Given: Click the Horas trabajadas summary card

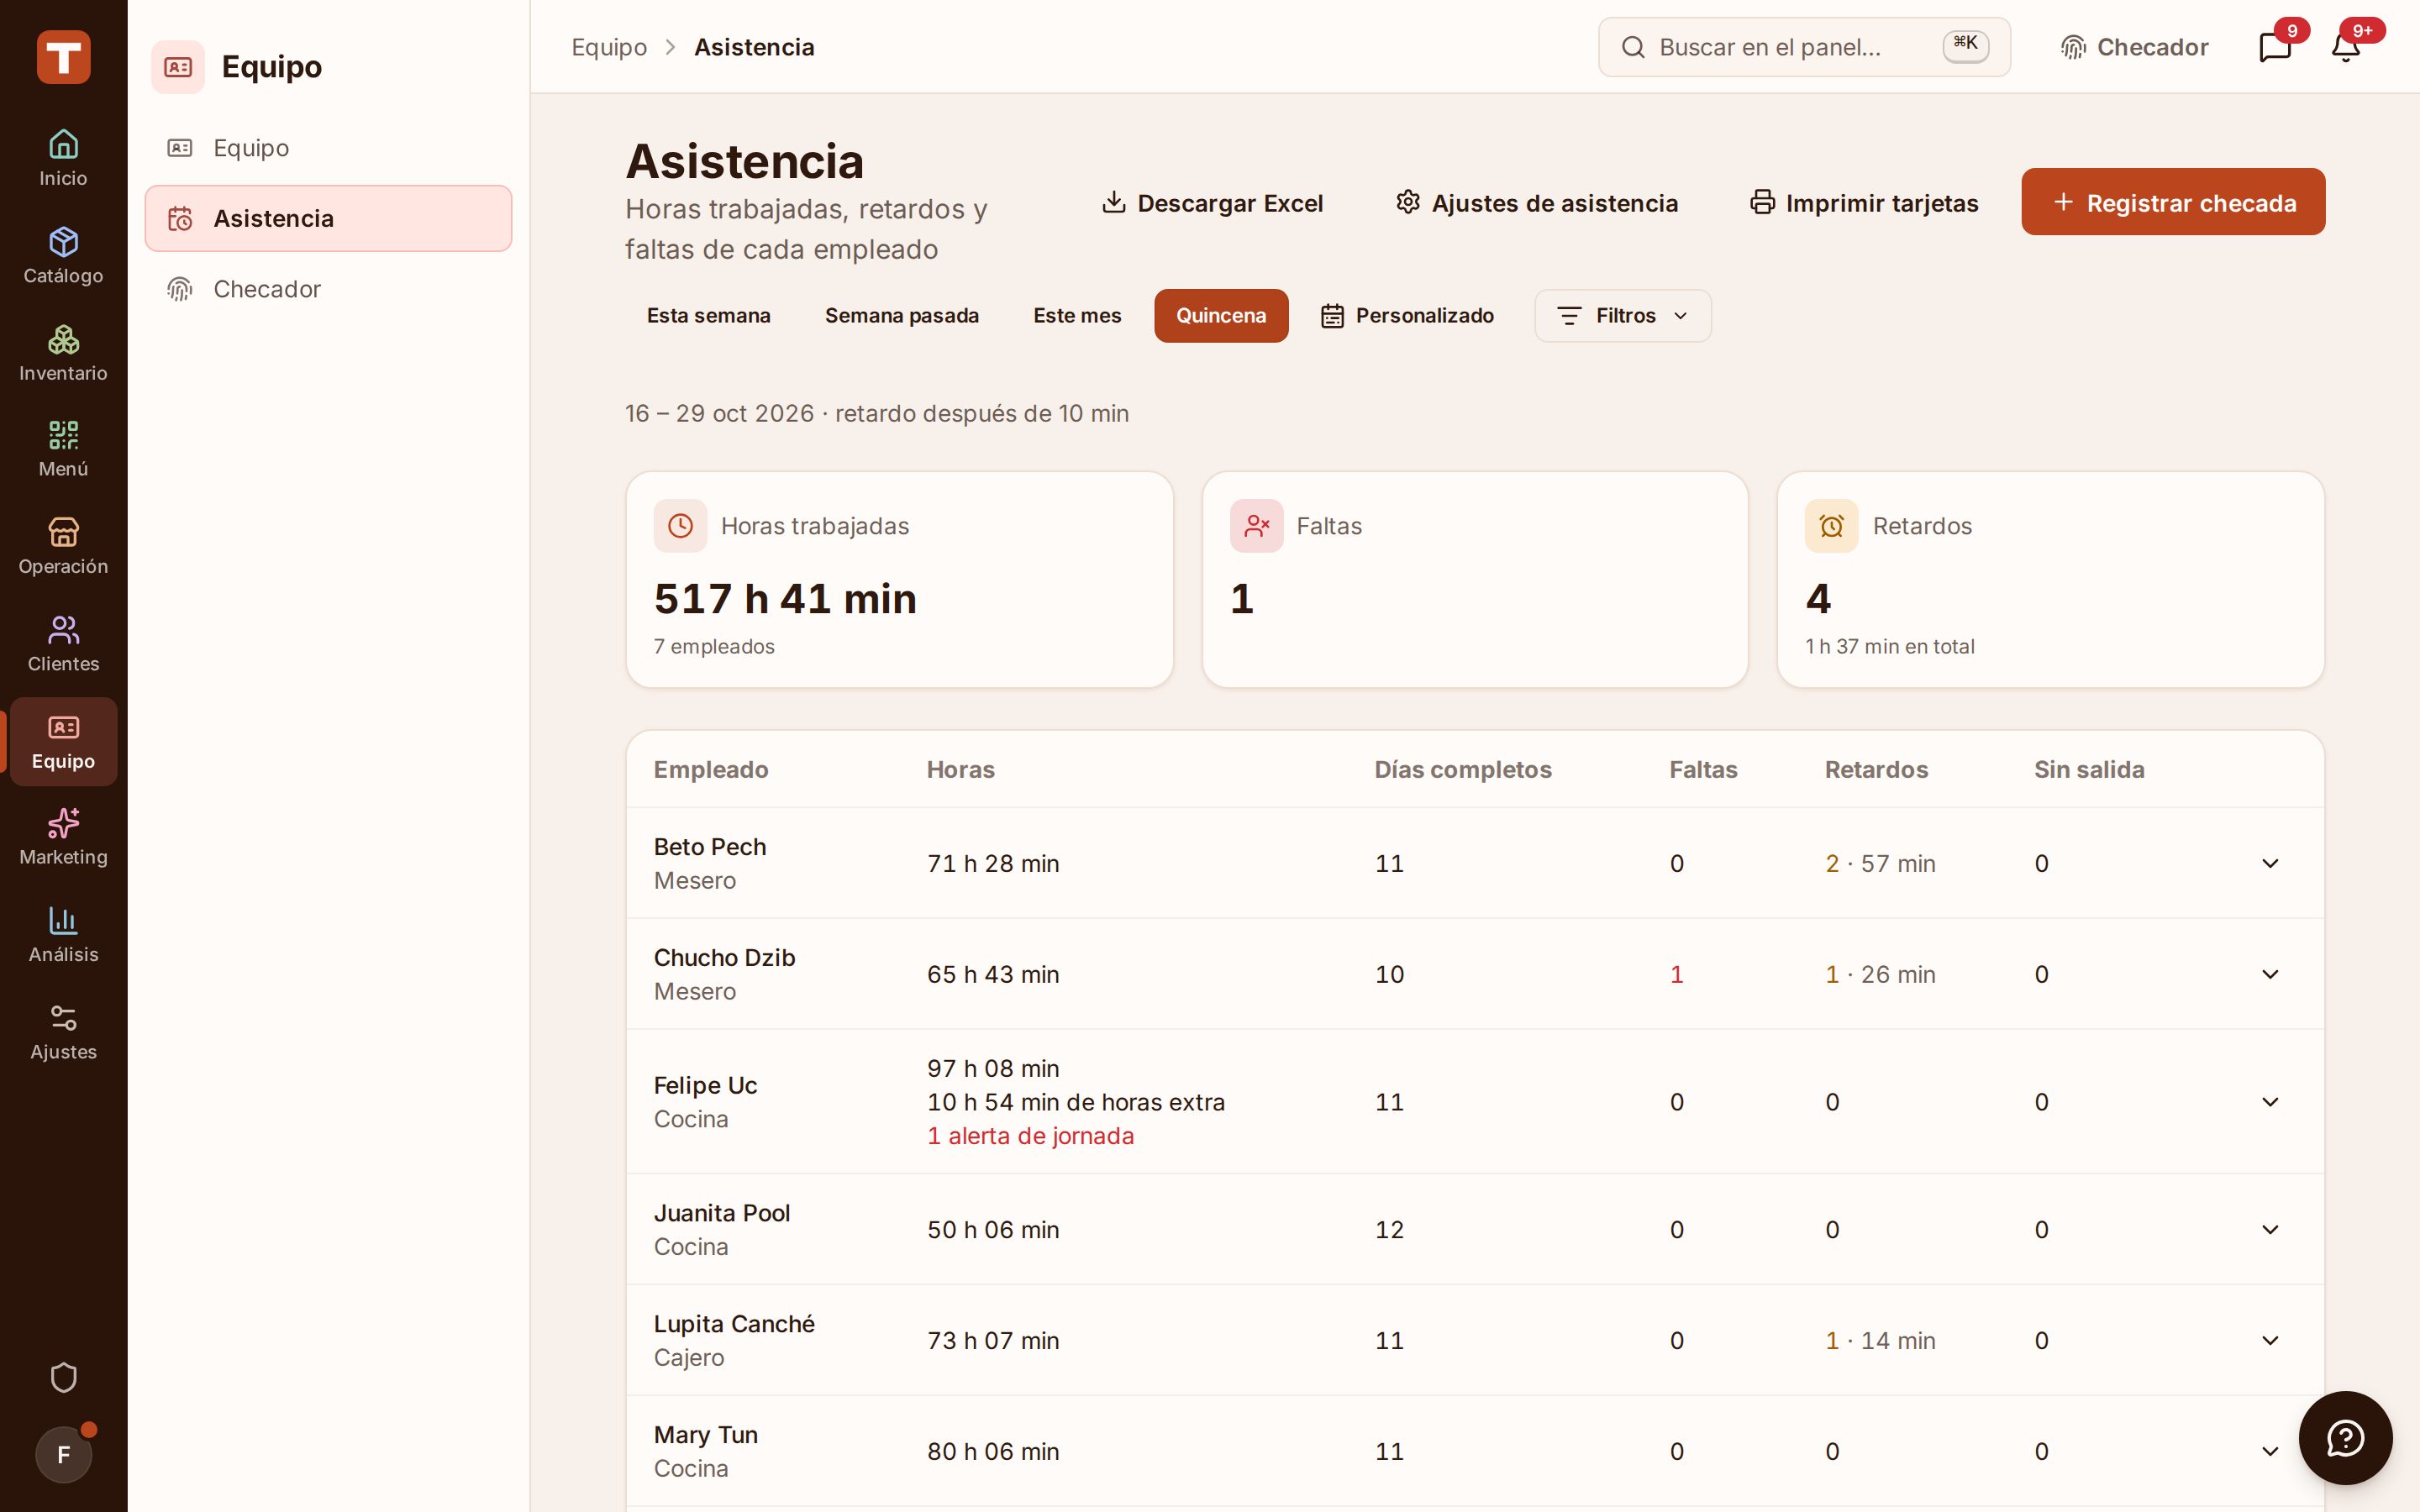Looking at the screenshot, I should pyautogui.click(x=899, y=580).
